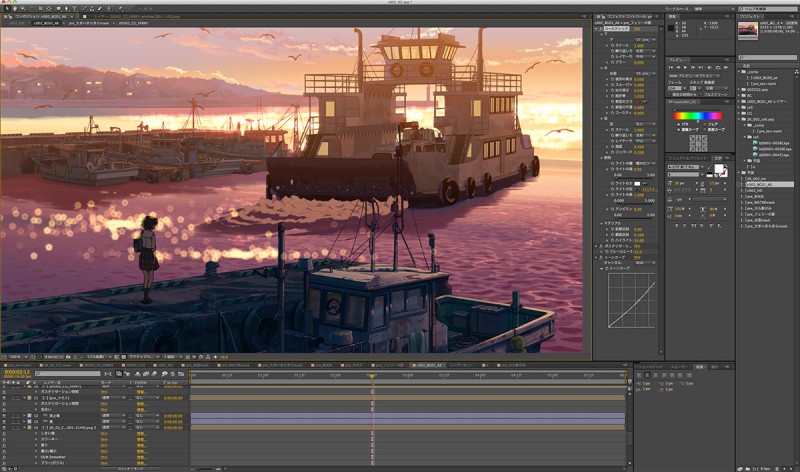
Task: Switch to pre_WATERmask timeline tab
Action: (x=236, y=365)
